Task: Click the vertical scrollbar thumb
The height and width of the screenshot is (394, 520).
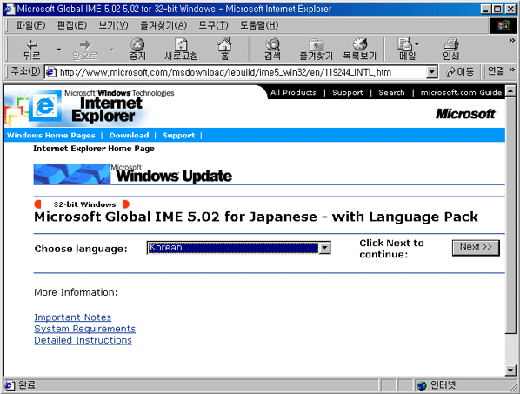Action: click(x=511, y=215)
